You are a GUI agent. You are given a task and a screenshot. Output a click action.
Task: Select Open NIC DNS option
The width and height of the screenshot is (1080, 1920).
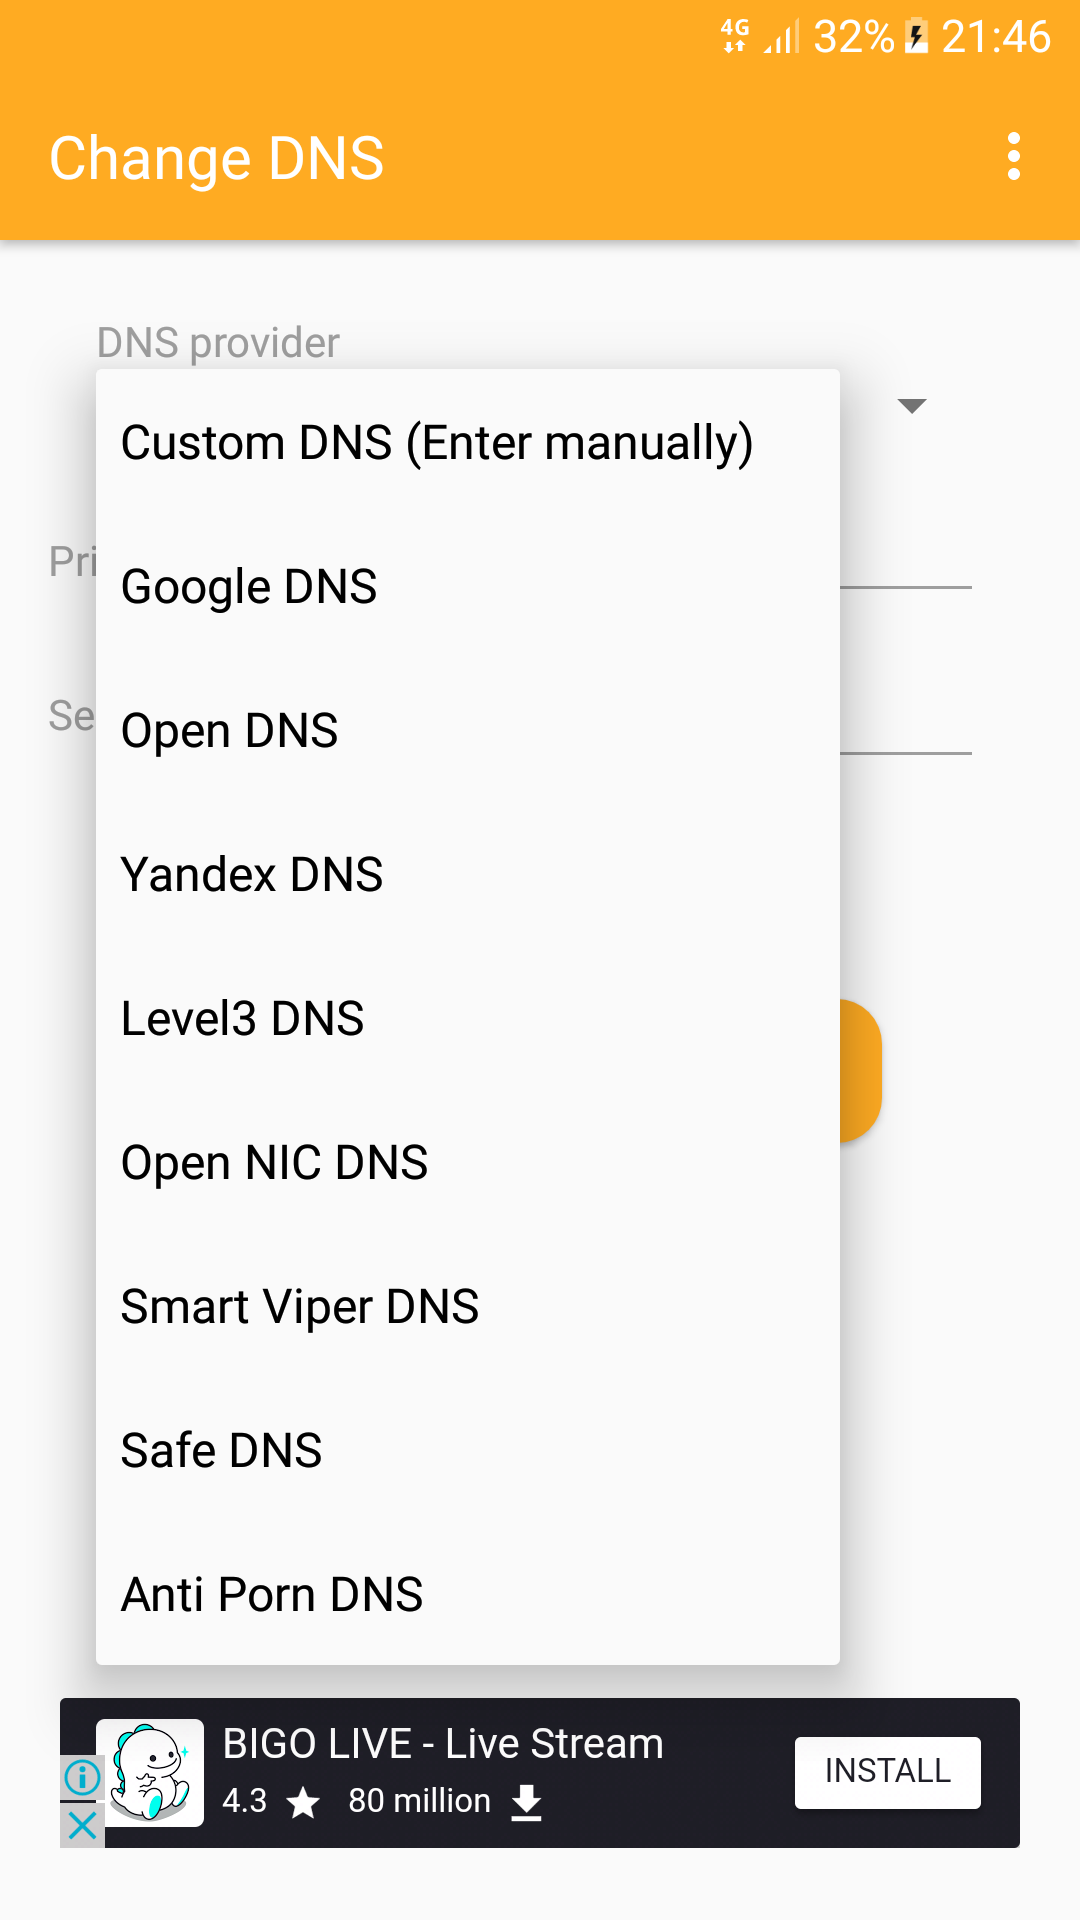274,1161
